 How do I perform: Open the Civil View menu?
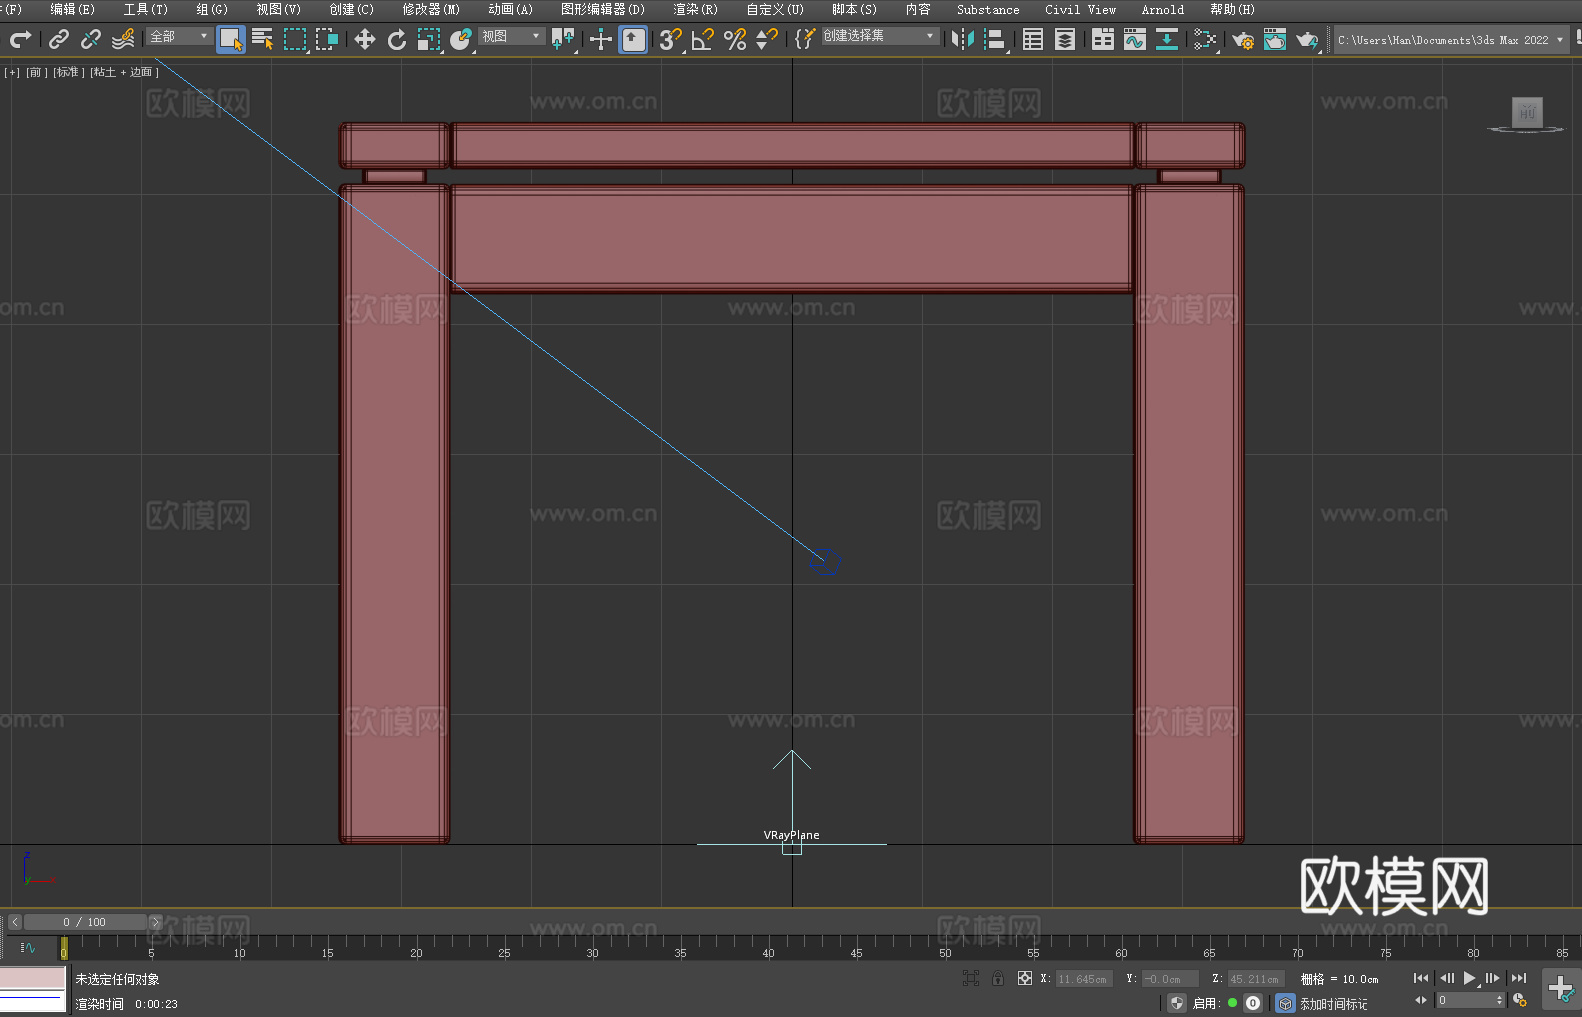(1081, 9)
